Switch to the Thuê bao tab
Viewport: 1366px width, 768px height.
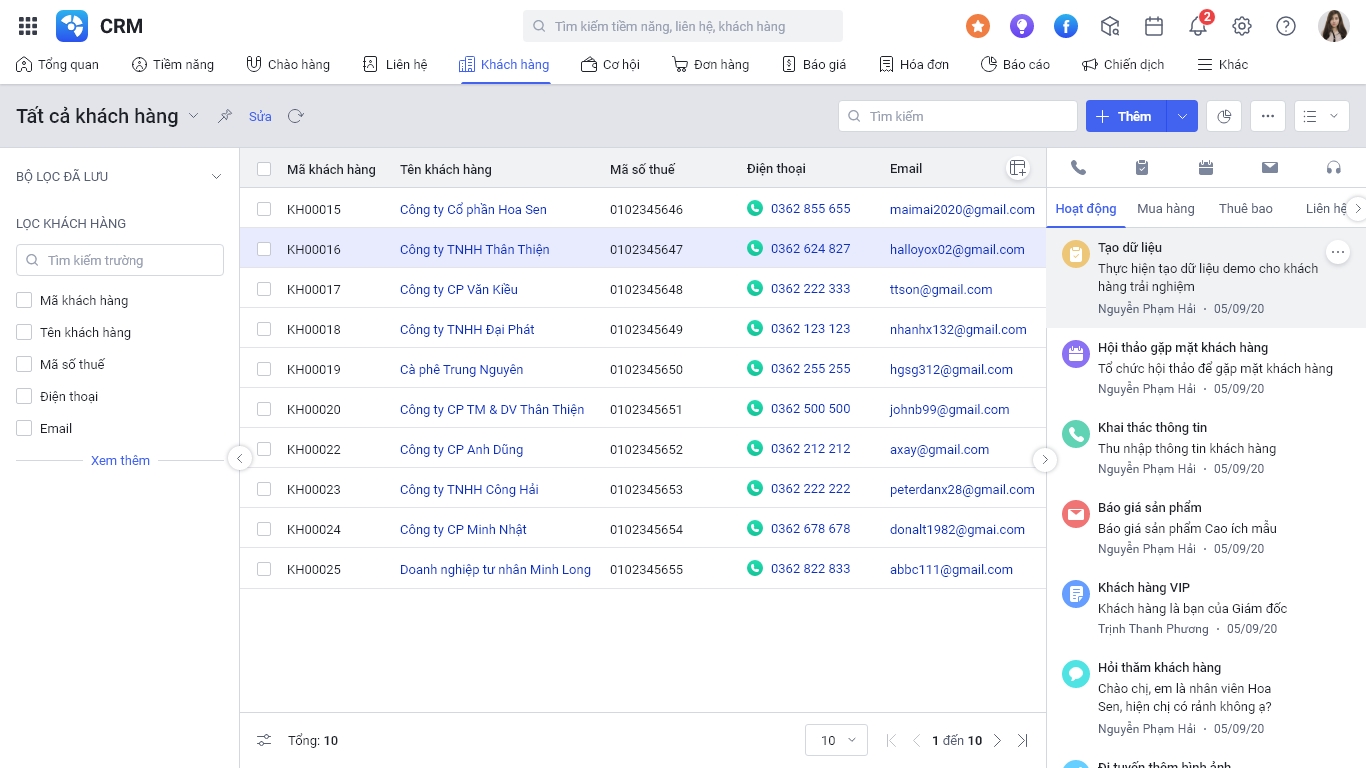click(1246, 209)
